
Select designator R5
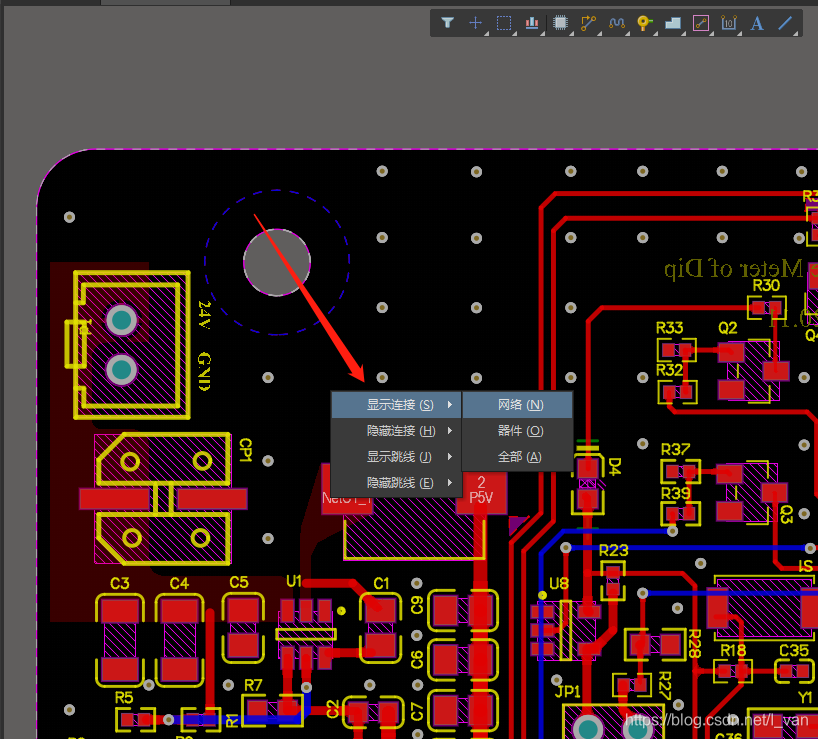point(124,697)
